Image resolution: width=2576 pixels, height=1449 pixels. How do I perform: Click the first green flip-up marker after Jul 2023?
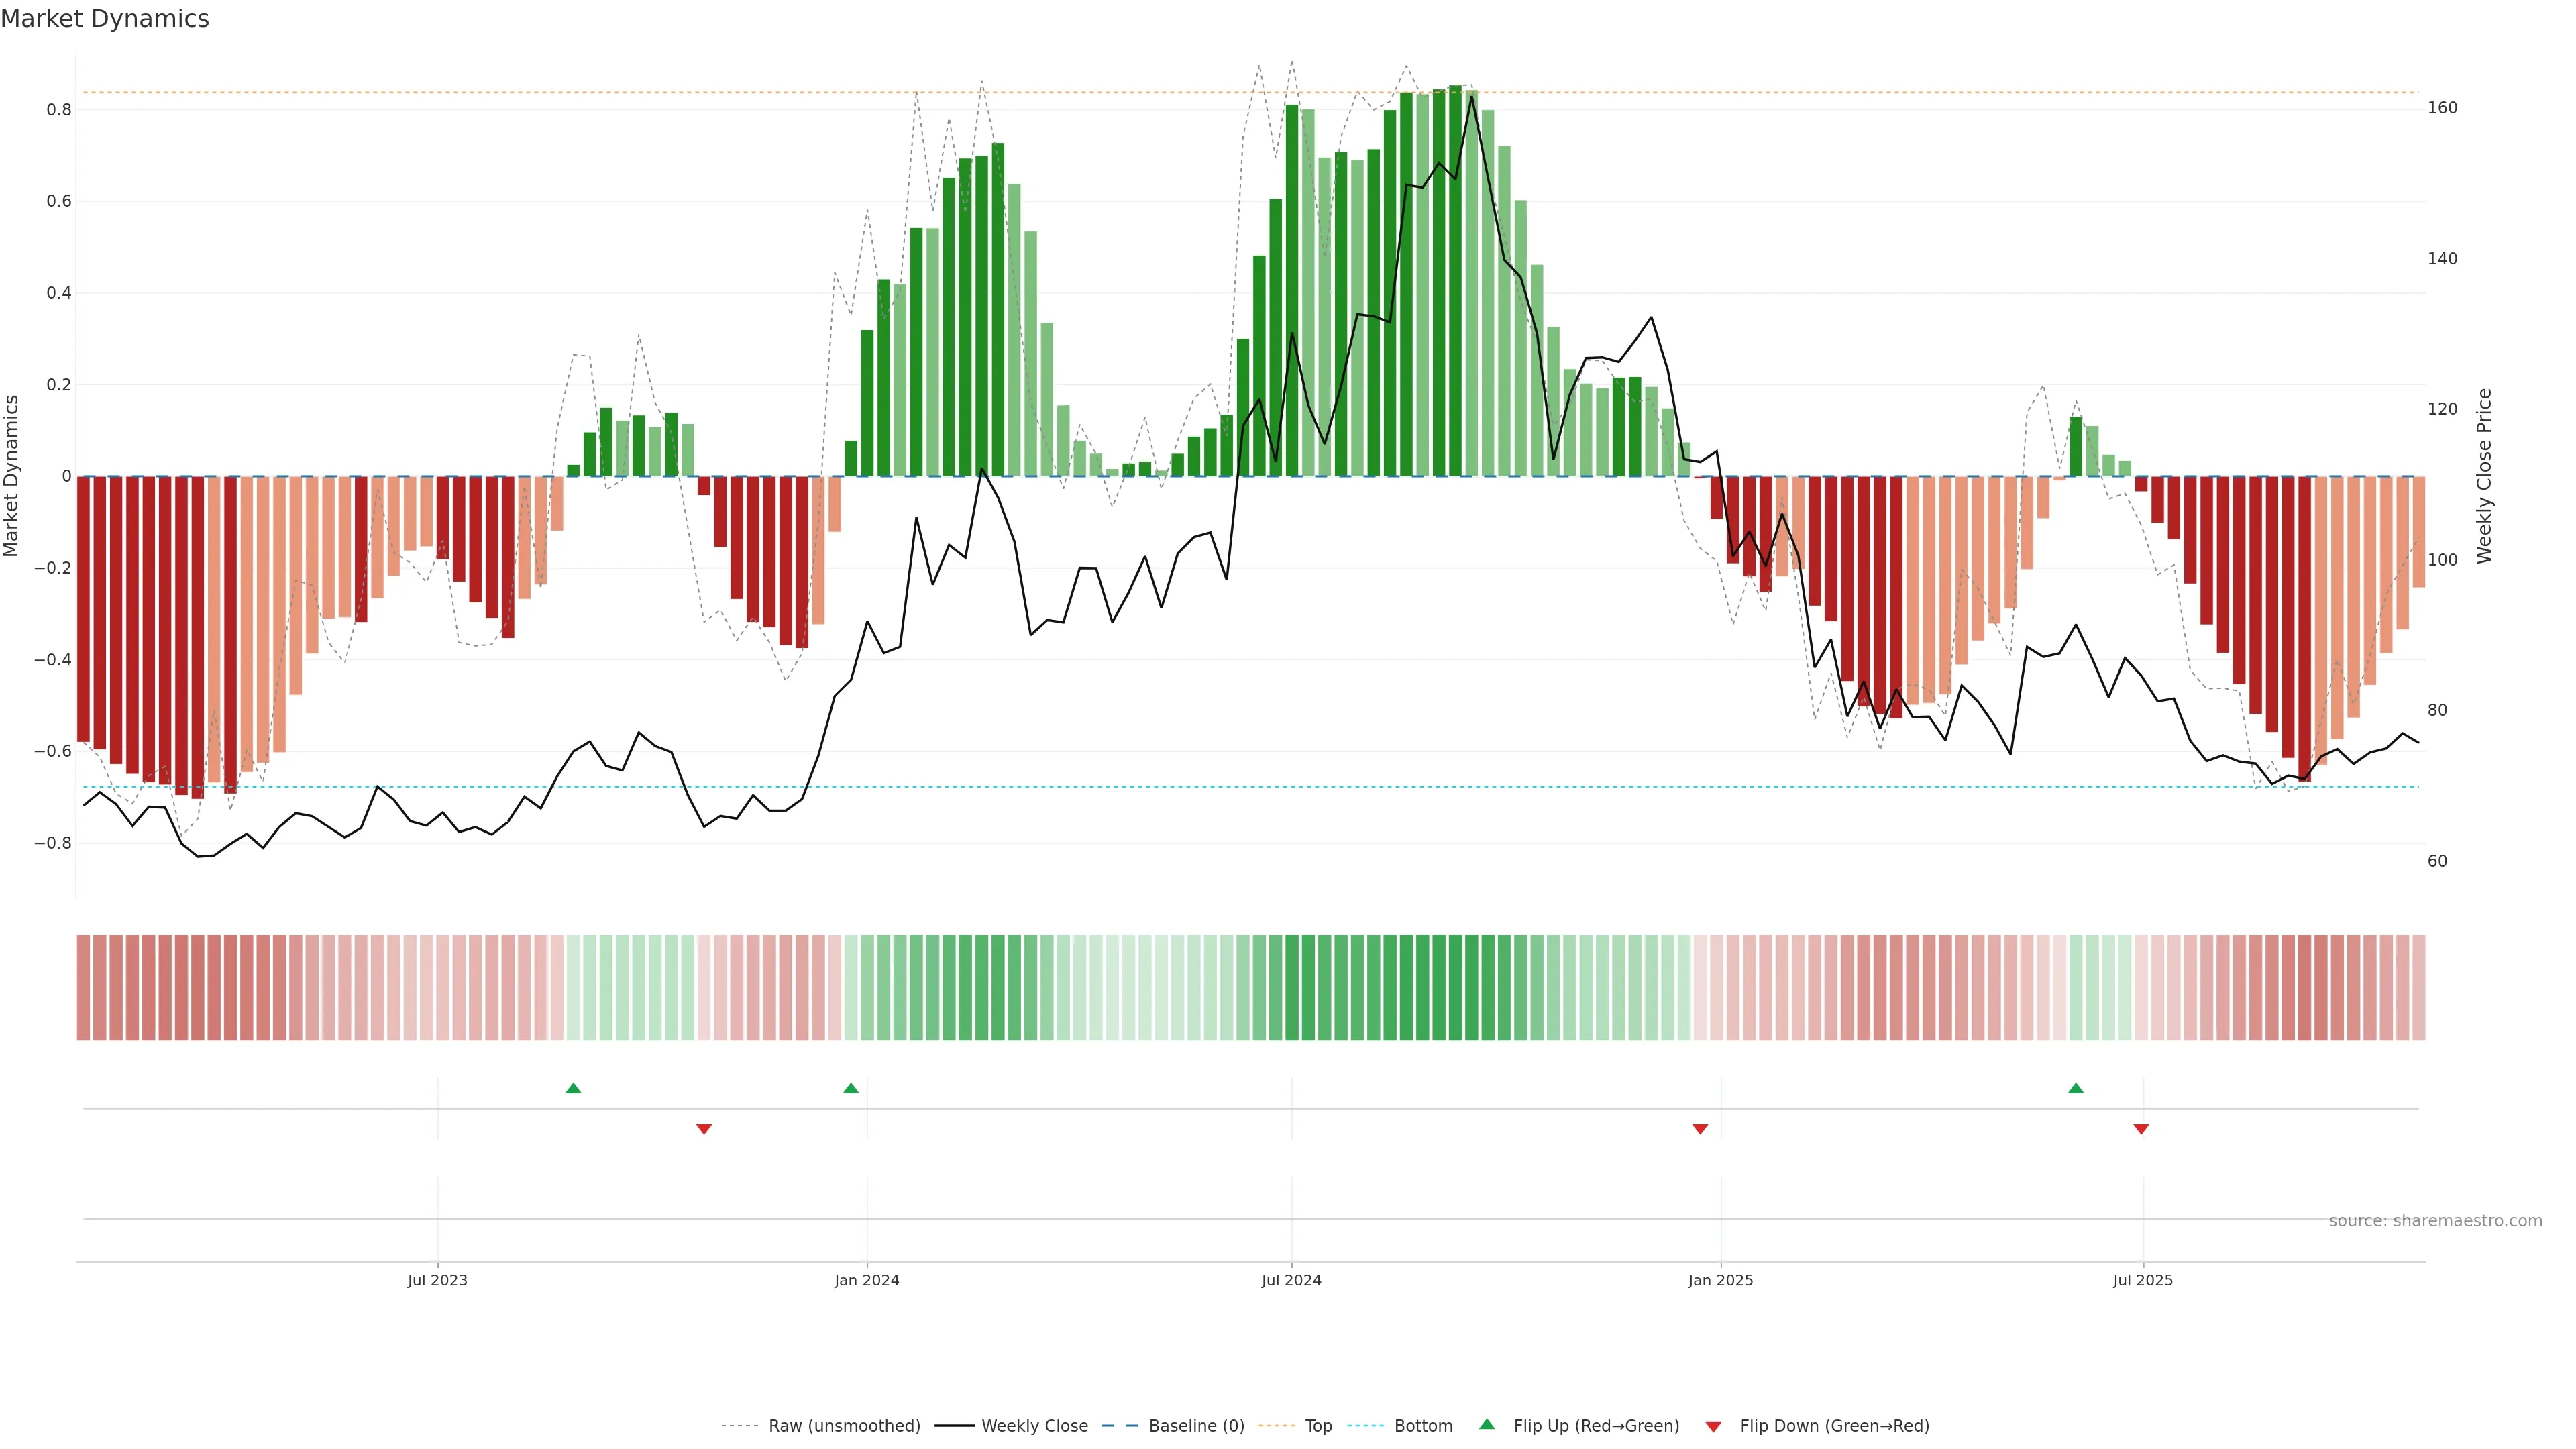pos(573,1088)
